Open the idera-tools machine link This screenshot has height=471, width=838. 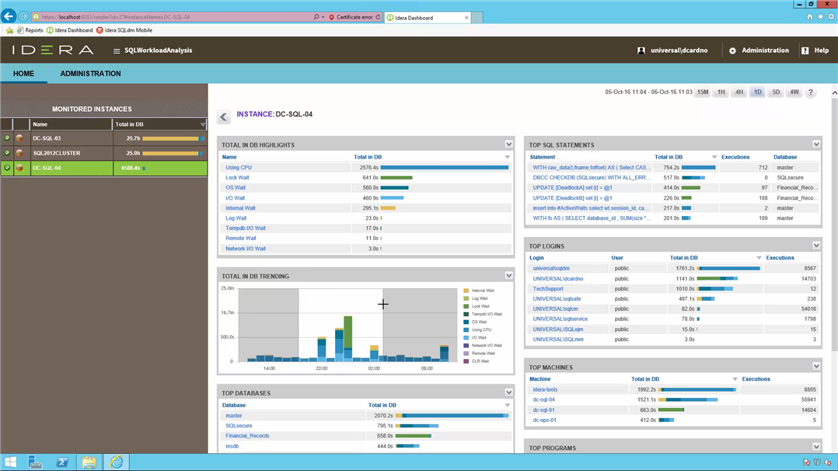click(545, 390)
